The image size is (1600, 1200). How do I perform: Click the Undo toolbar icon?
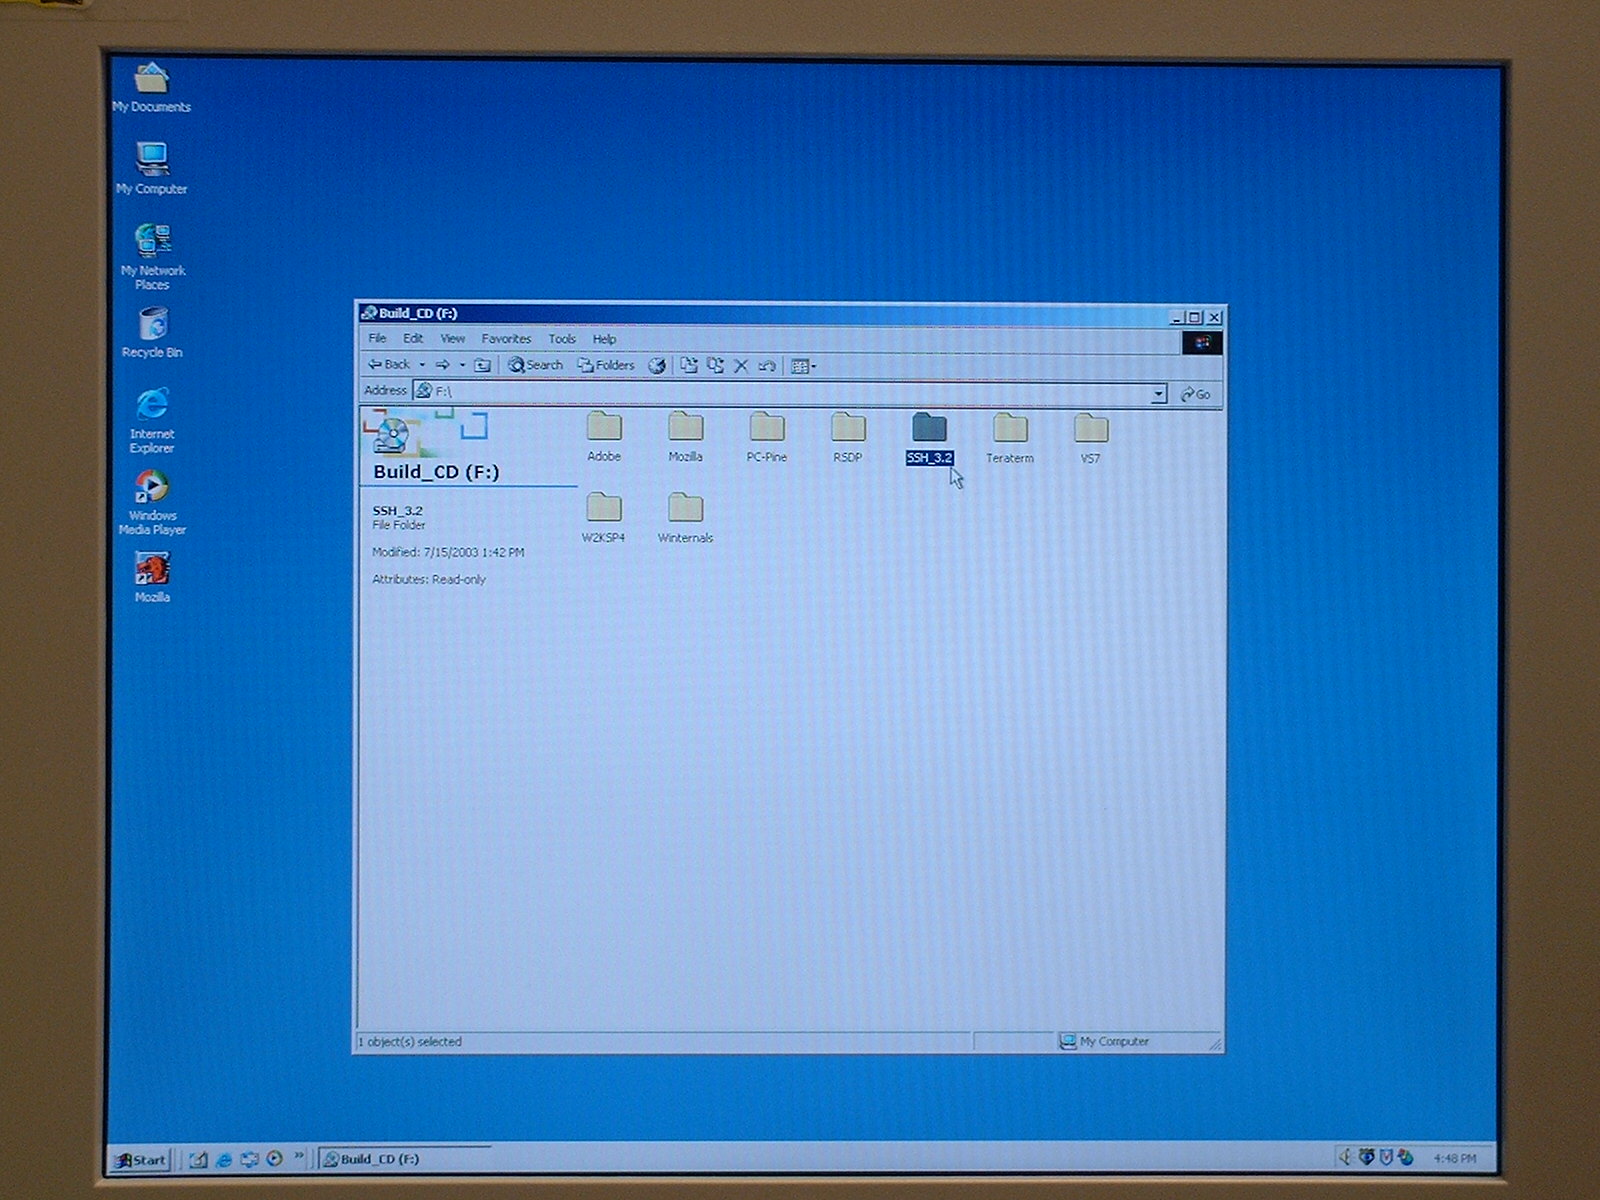pyautogui.click(x=767, y=366)
